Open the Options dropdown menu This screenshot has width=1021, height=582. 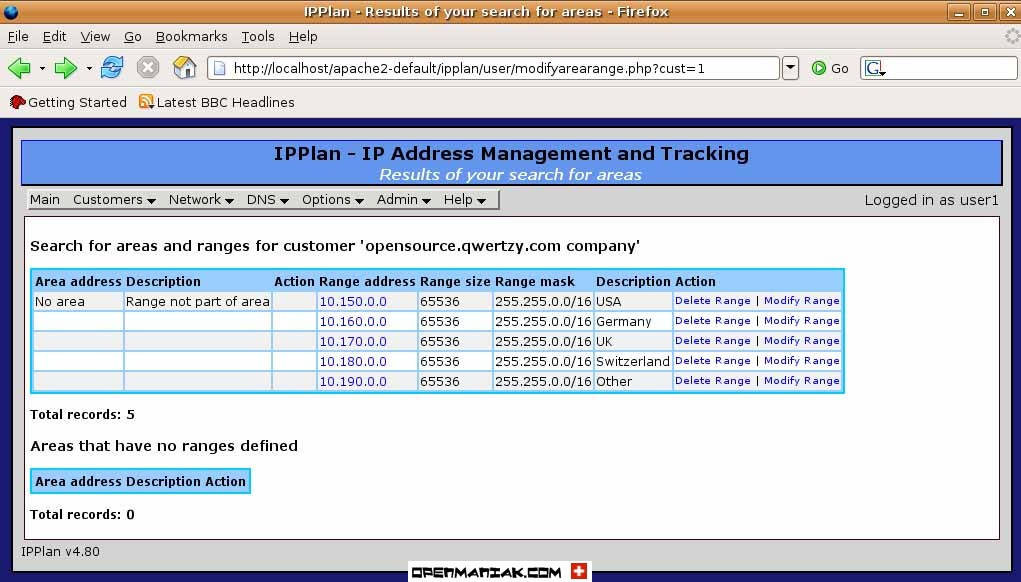tap(332, 200)
